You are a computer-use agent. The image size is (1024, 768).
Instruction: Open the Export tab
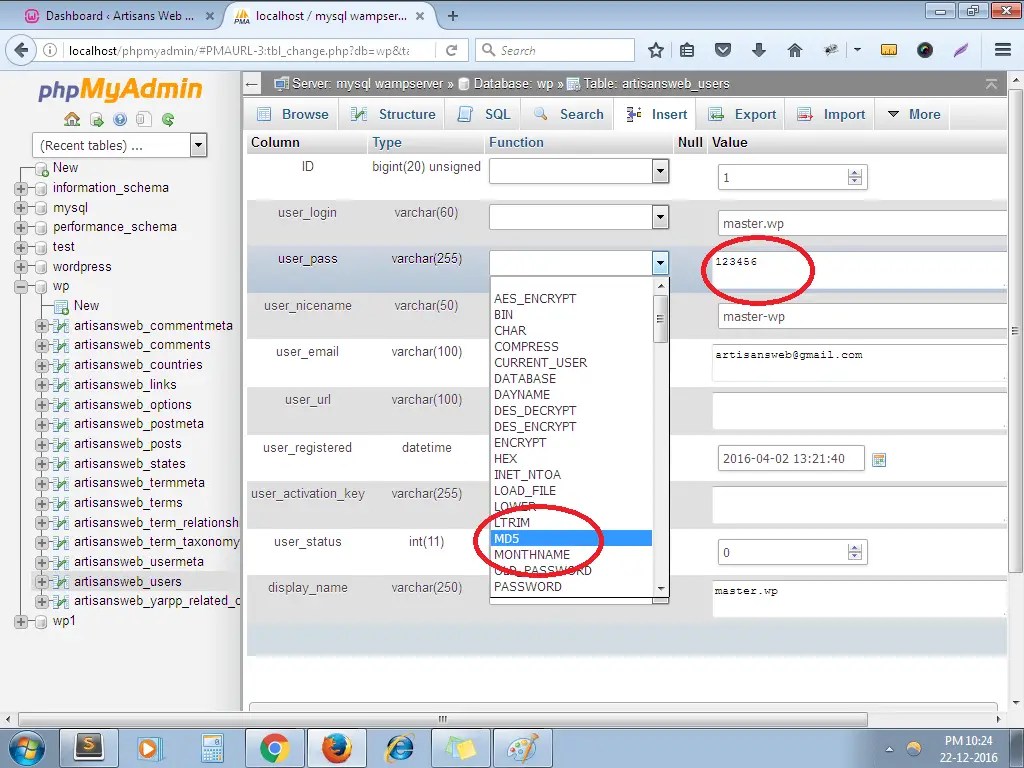click(x=742, y=114)
